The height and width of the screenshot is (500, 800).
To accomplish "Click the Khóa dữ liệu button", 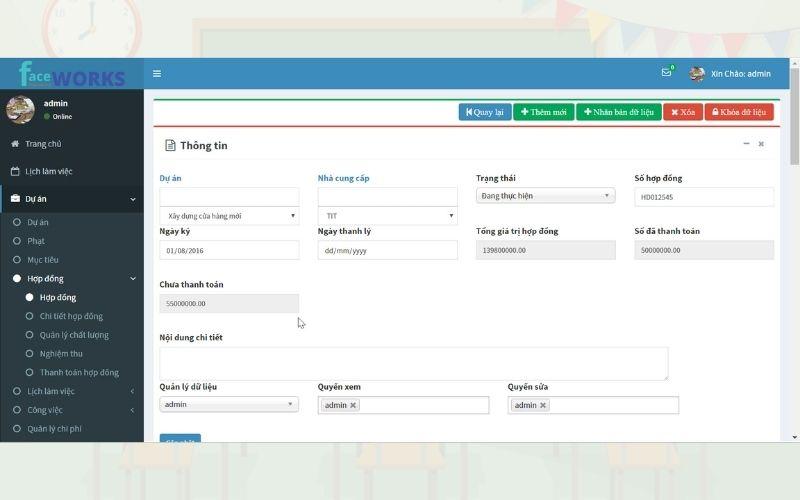I will click(x=739, y=112).
